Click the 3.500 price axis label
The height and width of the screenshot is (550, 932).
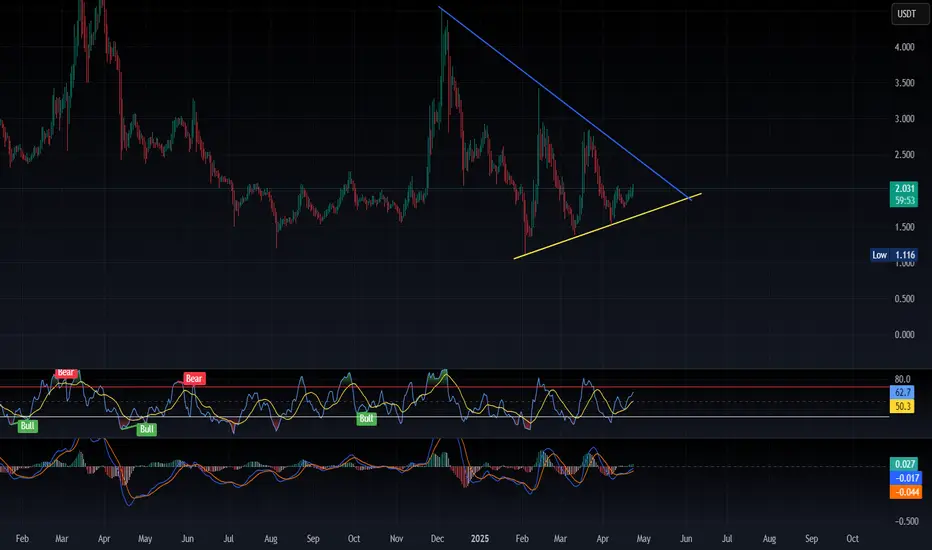click(x=904, y=83)
